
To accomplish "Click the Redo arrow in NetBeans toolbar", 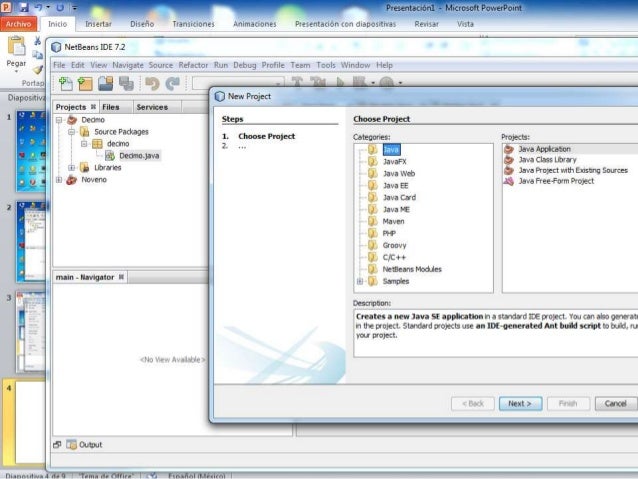I will pyautogui.click(x=173, y=83).
